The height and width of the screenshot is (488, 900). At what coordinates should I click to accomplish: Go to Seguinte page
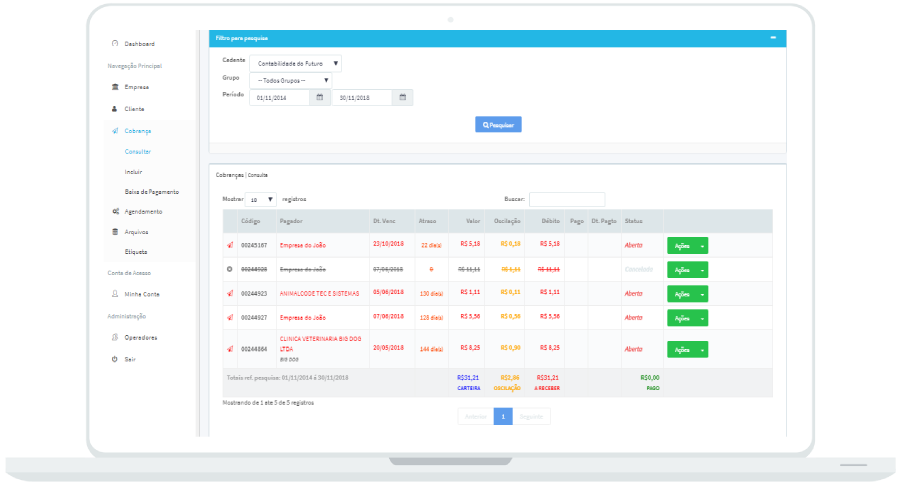tap(532, 416)
